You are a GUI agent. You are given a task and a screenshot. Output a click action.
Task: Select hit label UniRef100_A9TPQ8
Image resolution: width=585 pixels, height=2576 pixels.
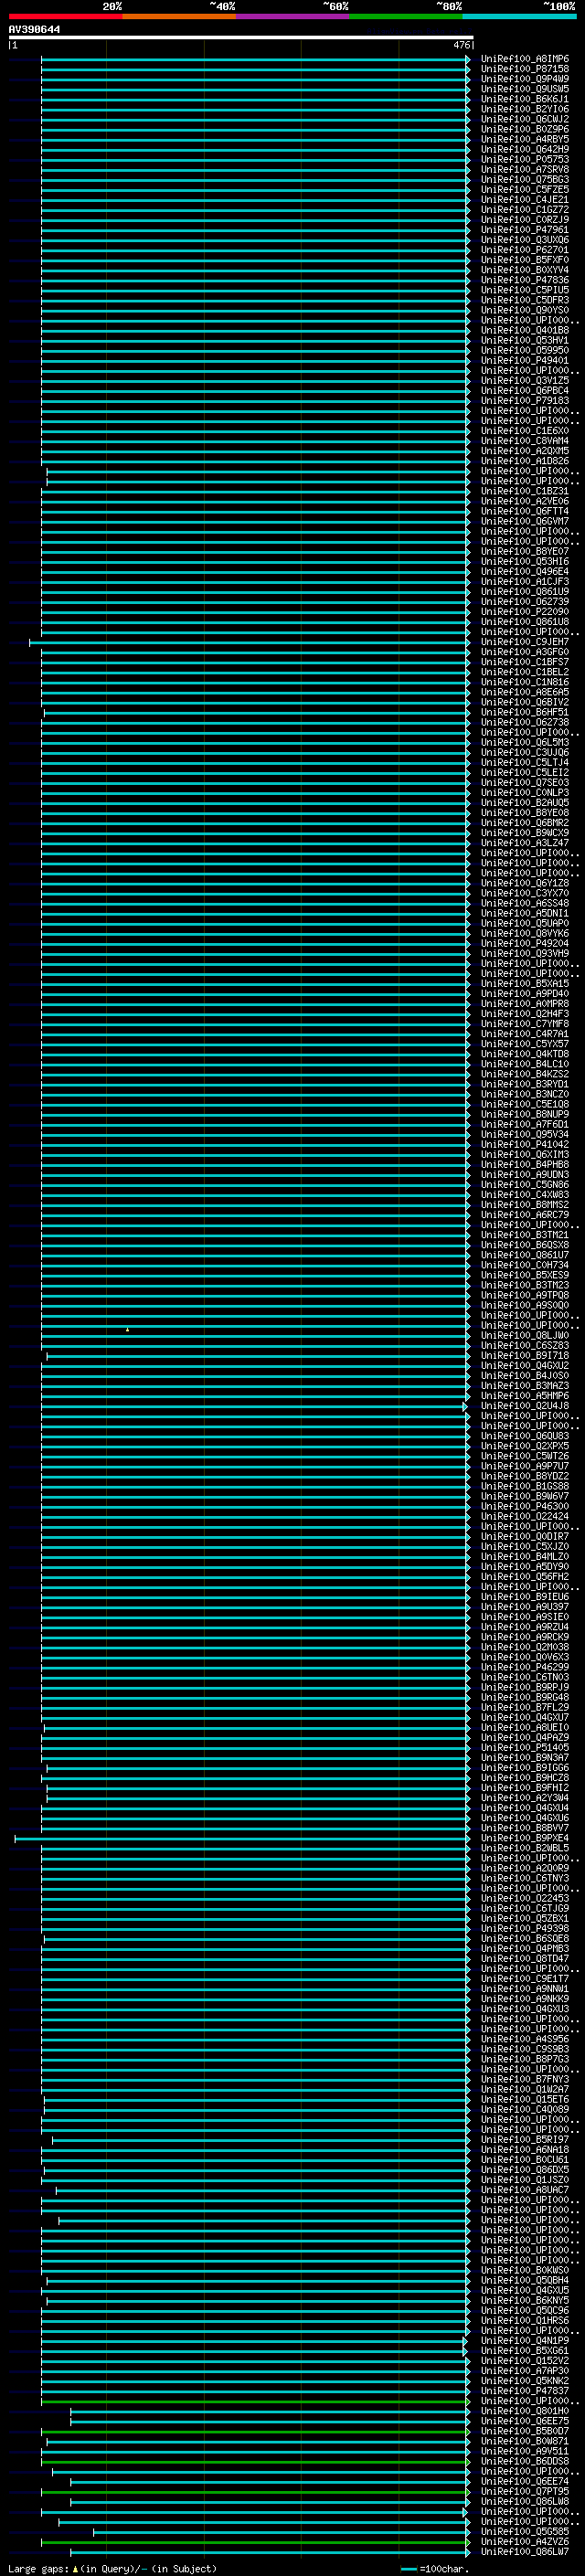click(524, 1295)
